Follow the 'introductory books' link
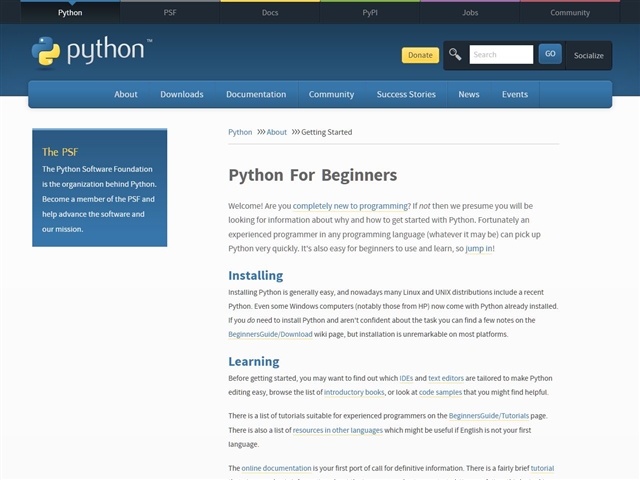 (354, 392)
